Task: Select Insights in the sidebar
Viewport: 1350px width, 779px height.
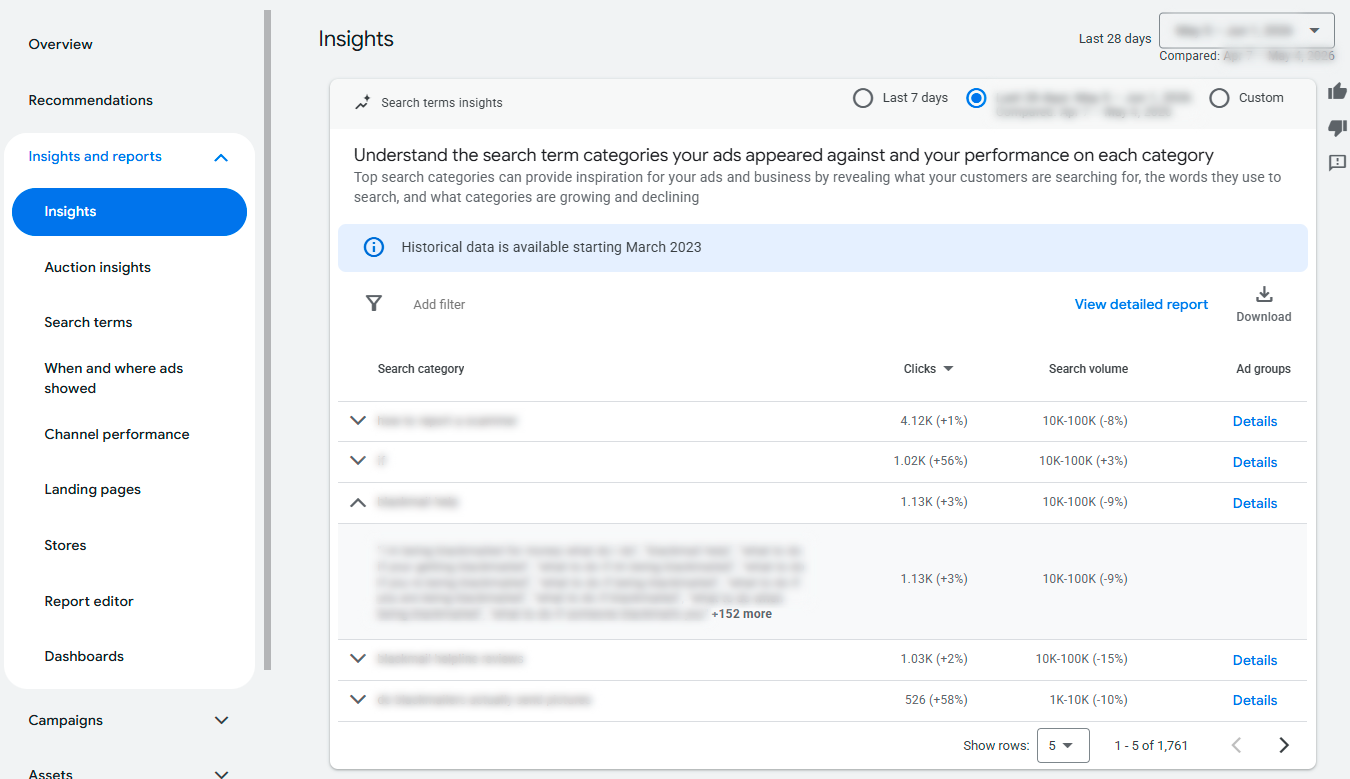Action: coord(129,212)
